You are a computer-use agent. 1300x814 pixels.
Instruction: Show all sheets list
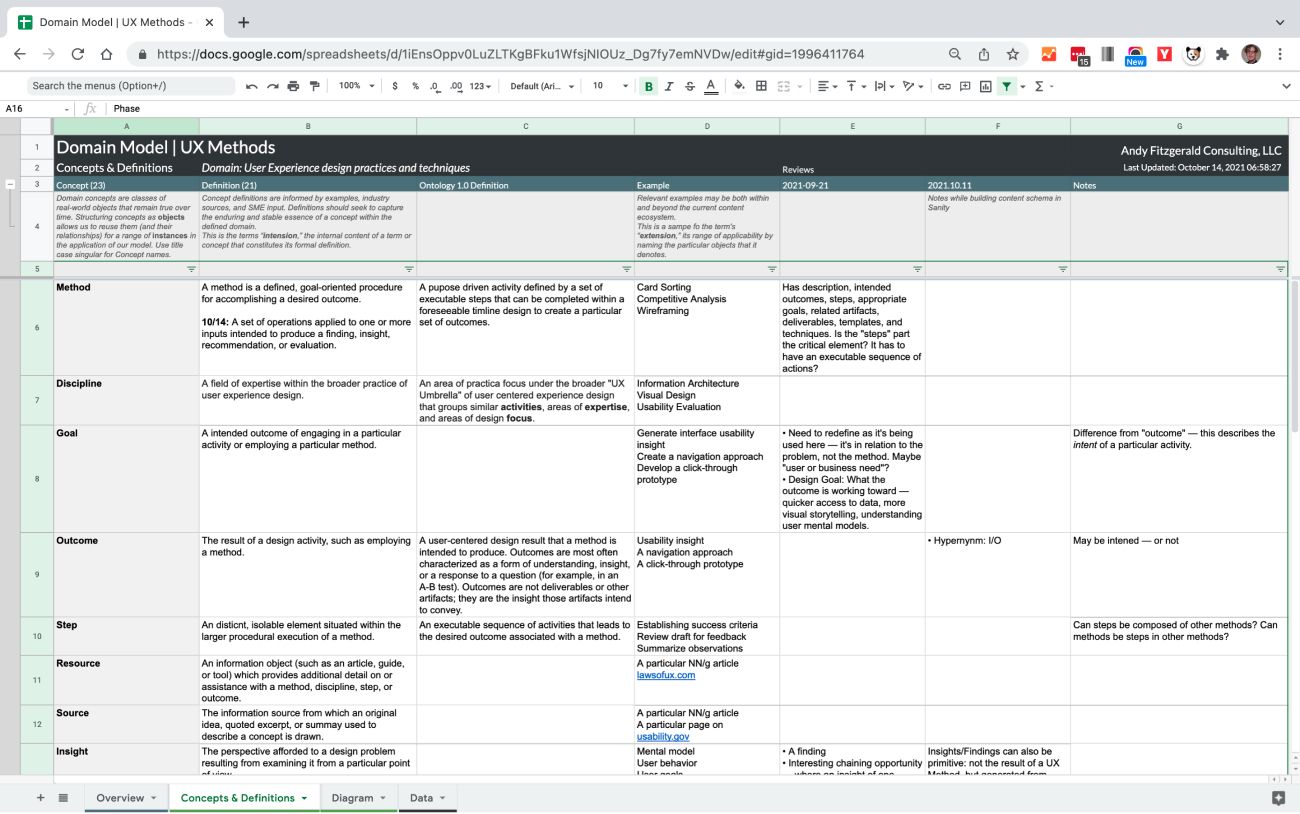pos(63,798)
